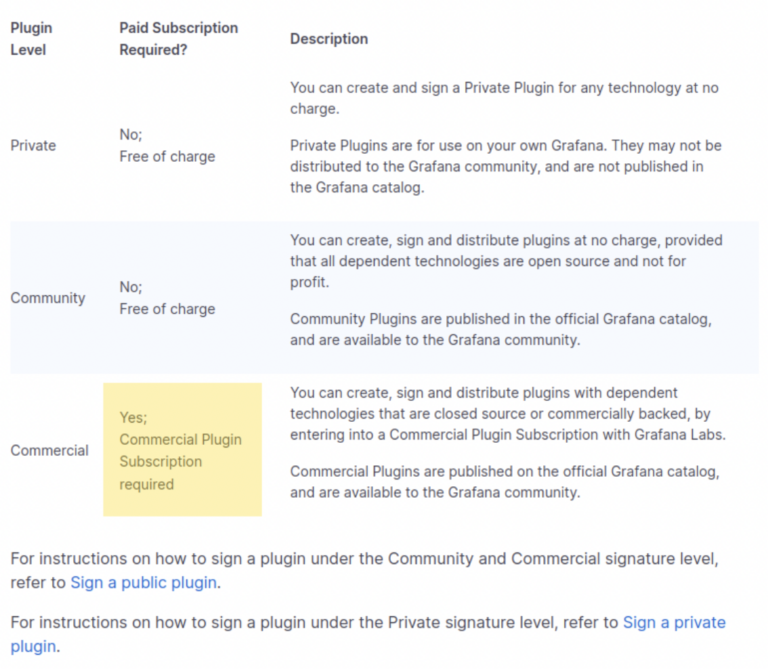Image resolution: width=768 pixels, height=669 pixels.
Task: Click the "Plugin Level" column header
Action: [x=29, y=39]
